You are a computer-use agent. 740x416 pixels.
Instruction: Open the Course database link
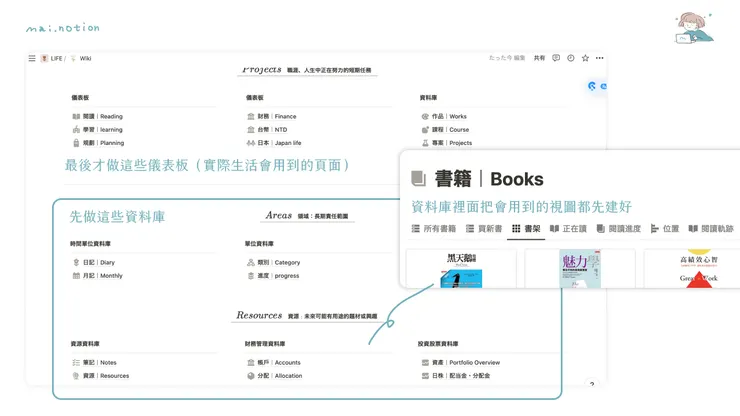click(x=450, y=129)
